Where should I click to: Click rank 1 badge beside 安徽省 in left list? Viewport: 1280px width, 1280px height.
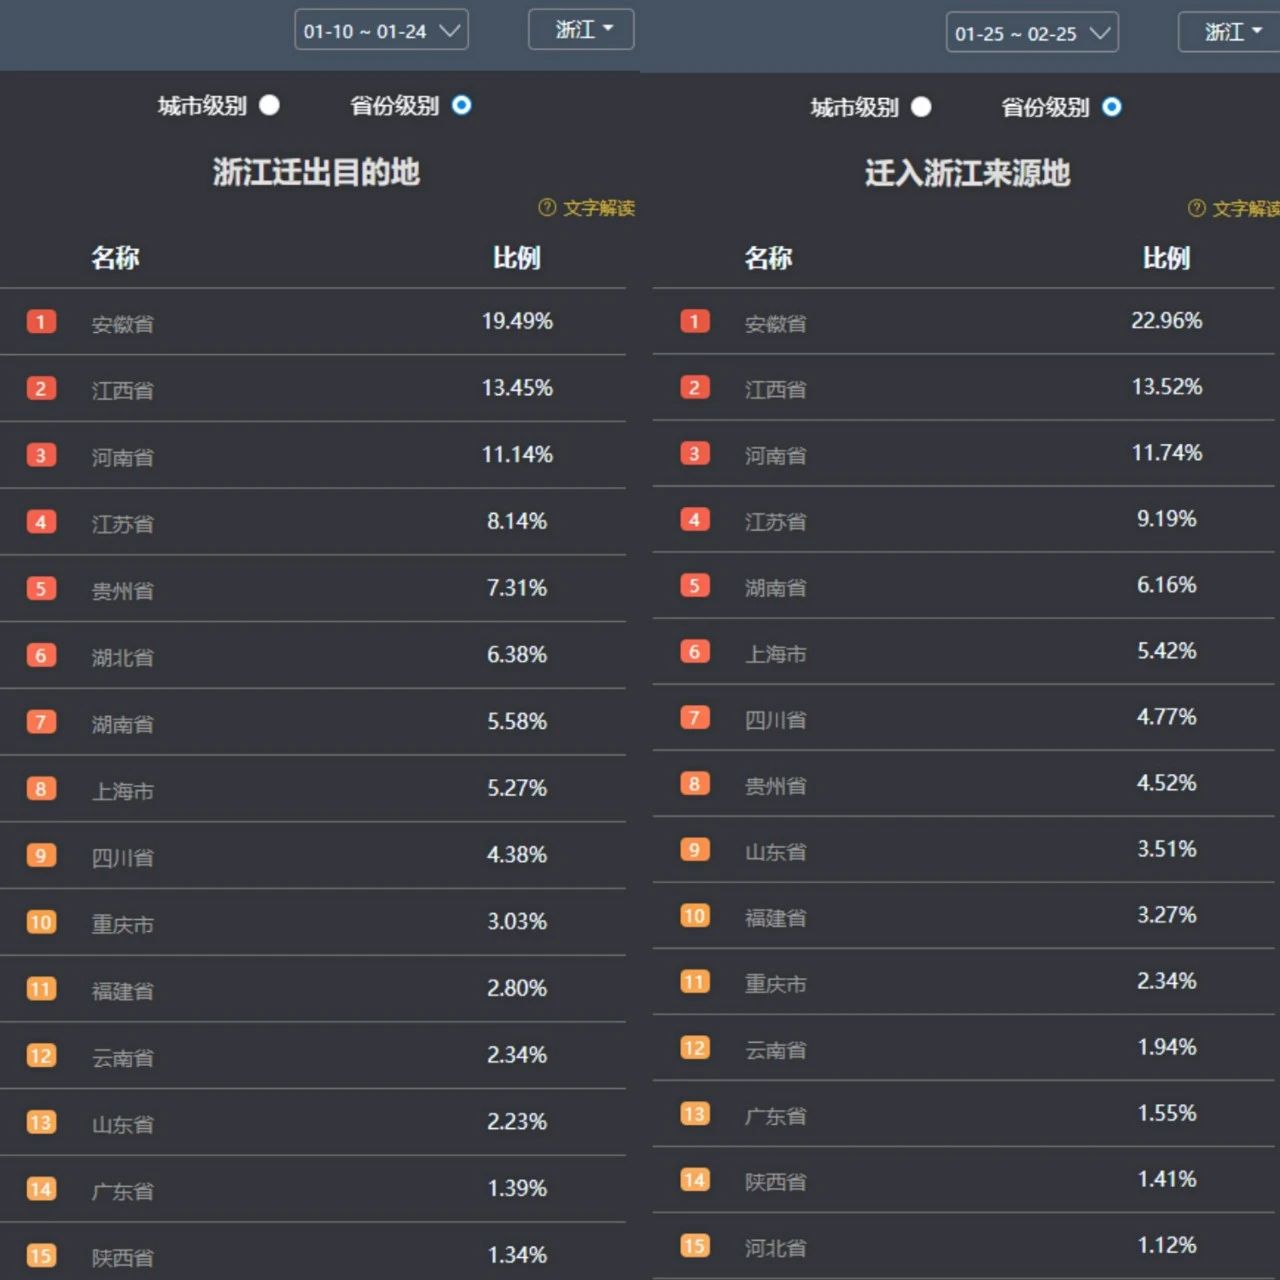point(41,322)
